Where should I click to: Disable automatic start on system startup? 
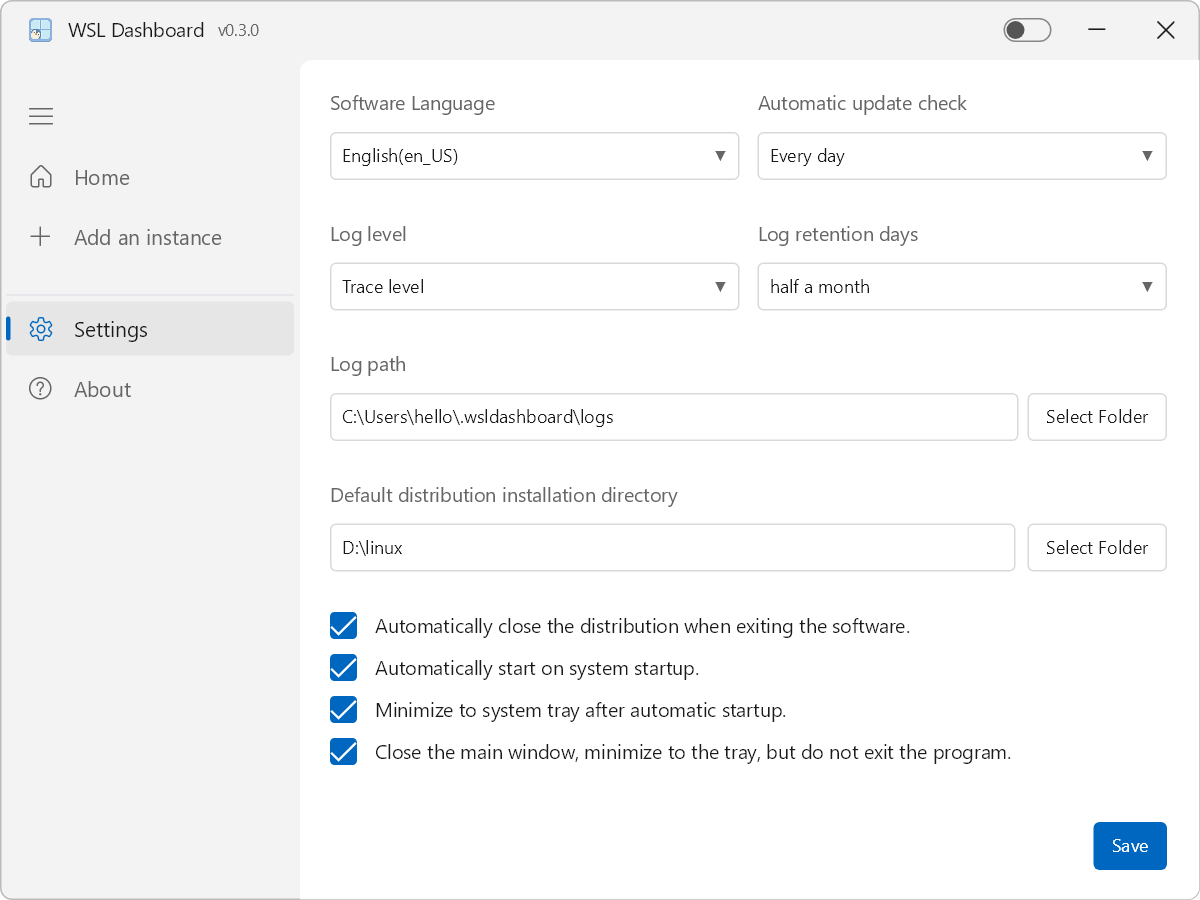click(344, 668)
